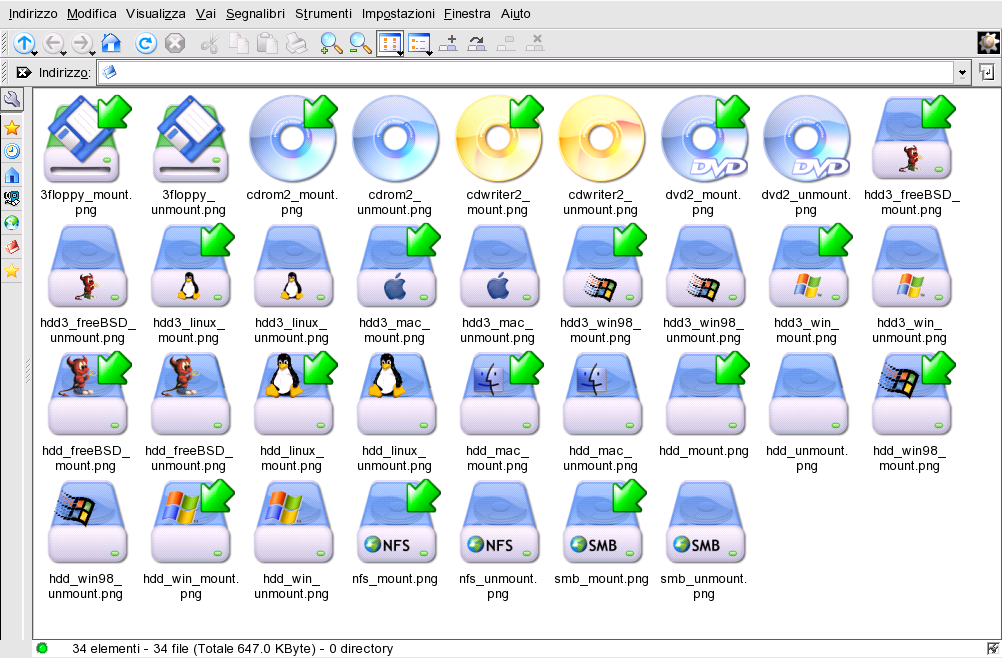Open the history clock sidebar tab
1002x658 pixels.
point(12,151)
